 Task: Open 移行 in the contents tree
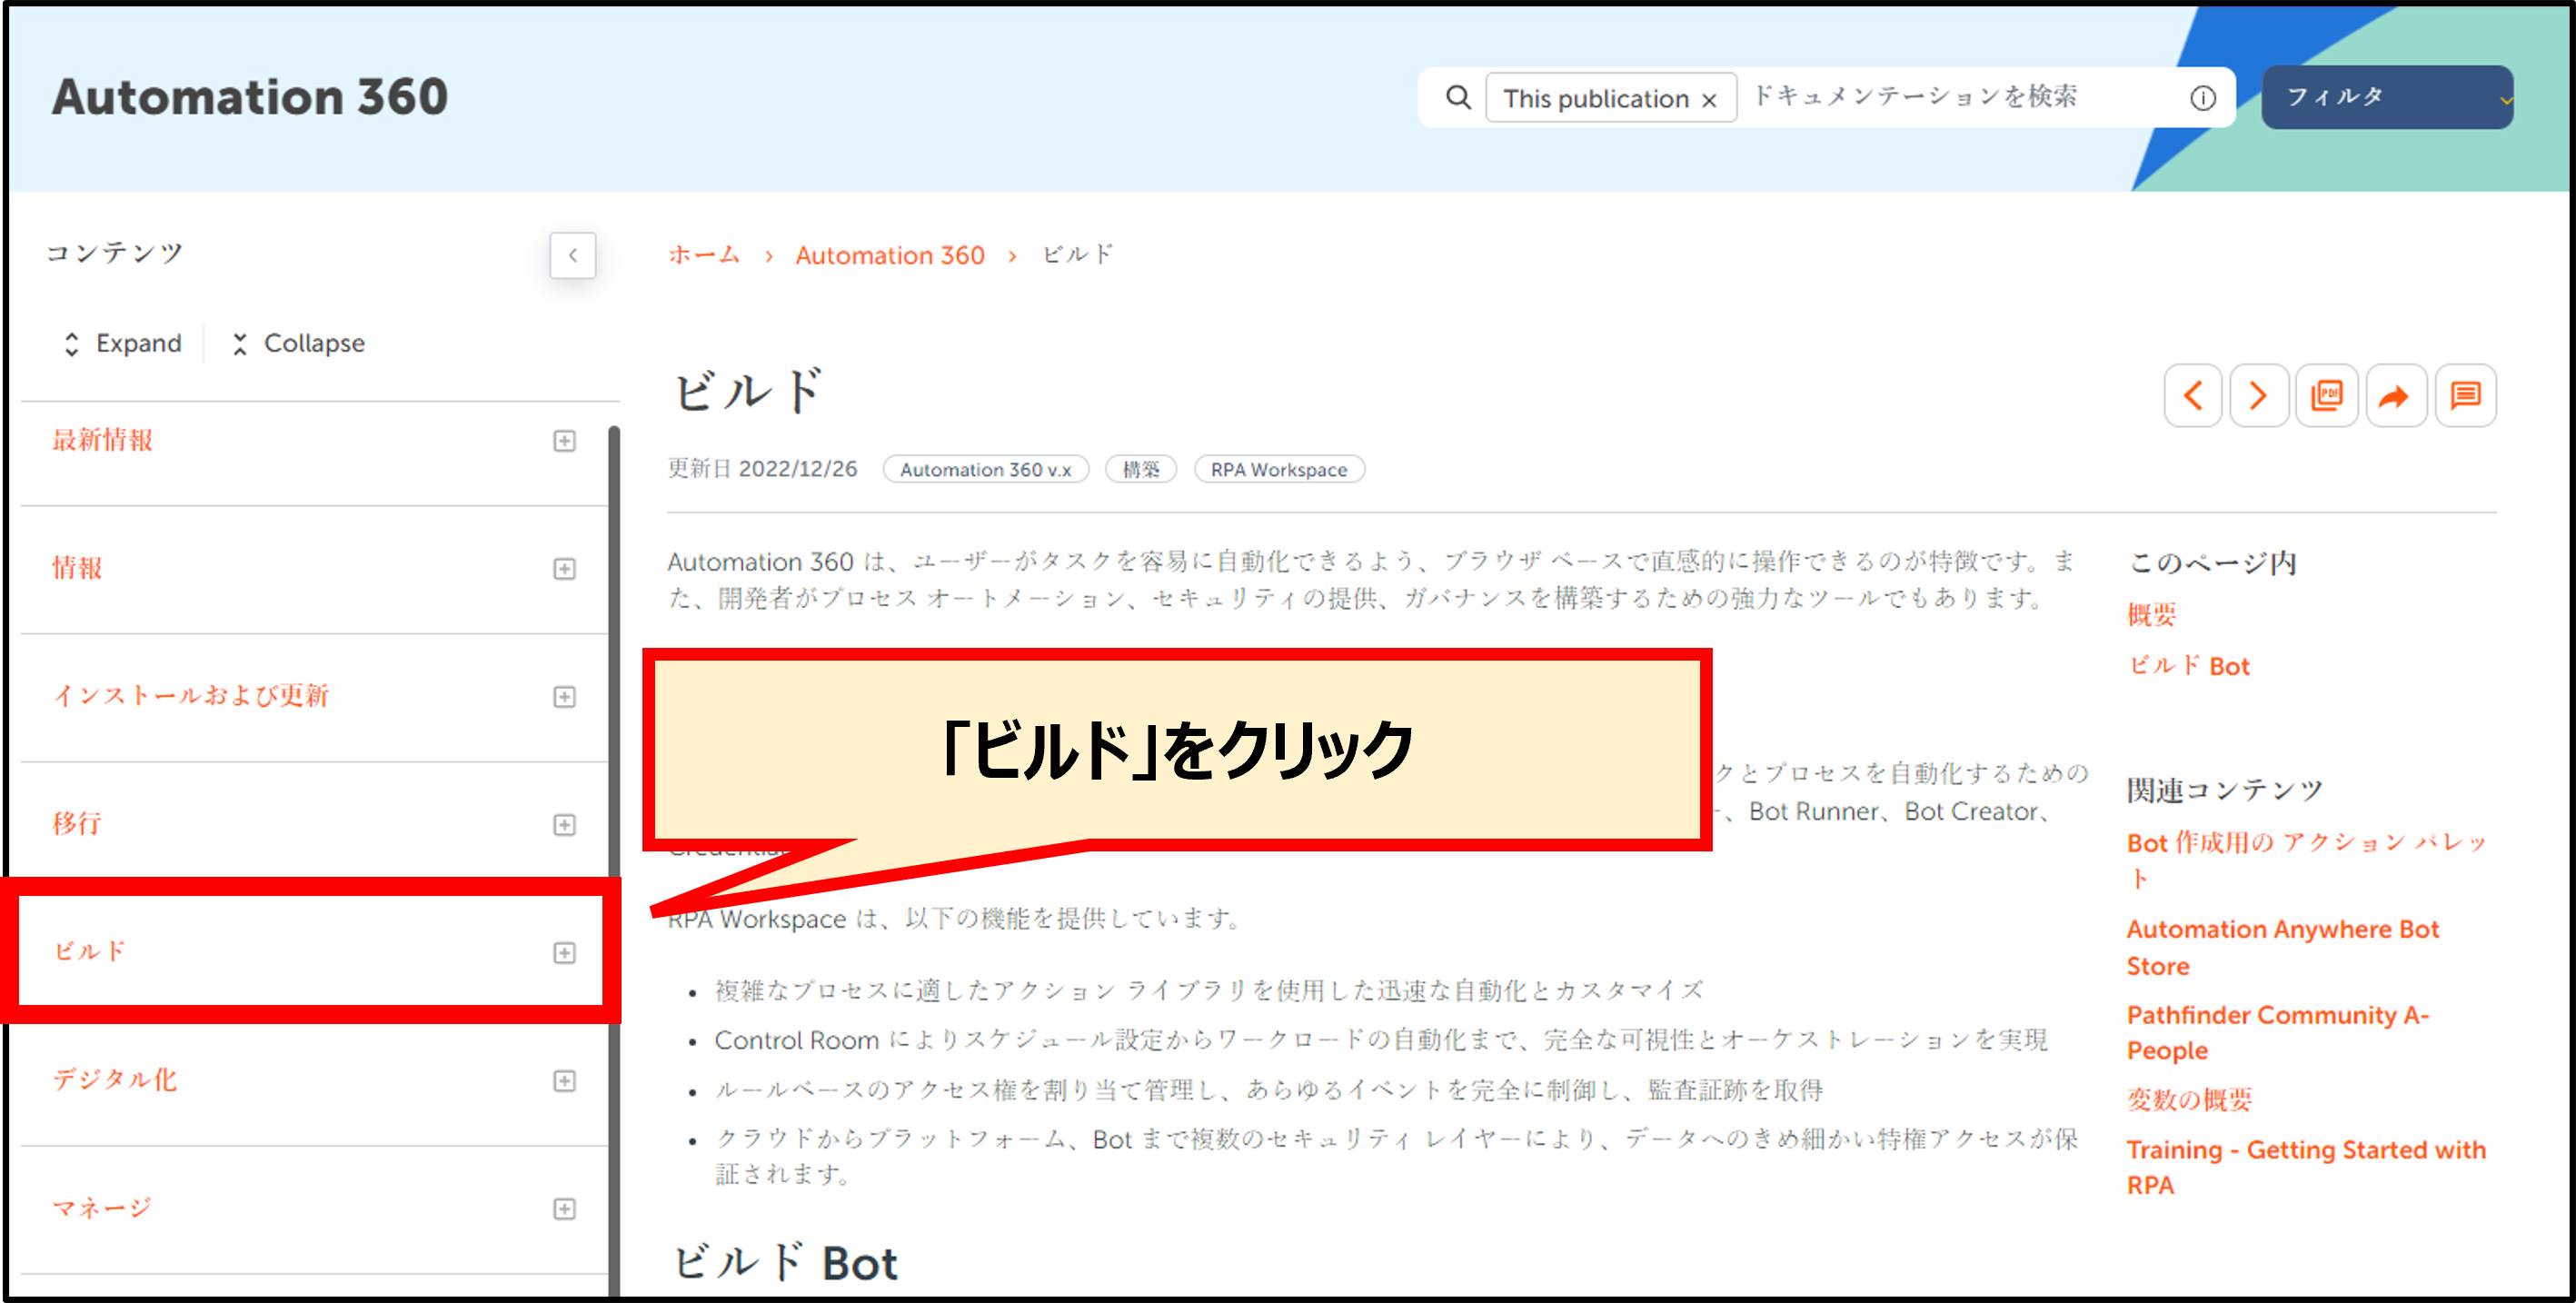point(77,823)
